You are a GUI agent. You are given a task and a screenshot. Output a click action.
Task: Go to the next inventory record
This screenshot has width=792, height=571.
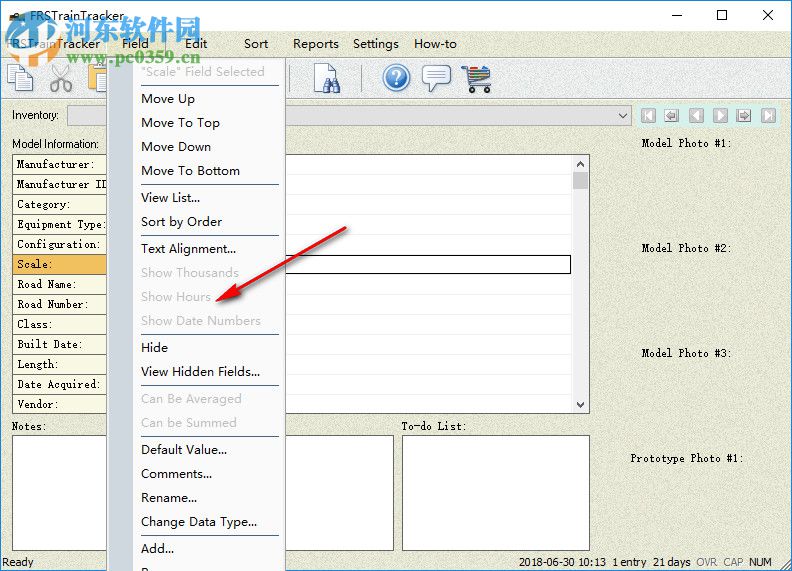coord(720,116)
